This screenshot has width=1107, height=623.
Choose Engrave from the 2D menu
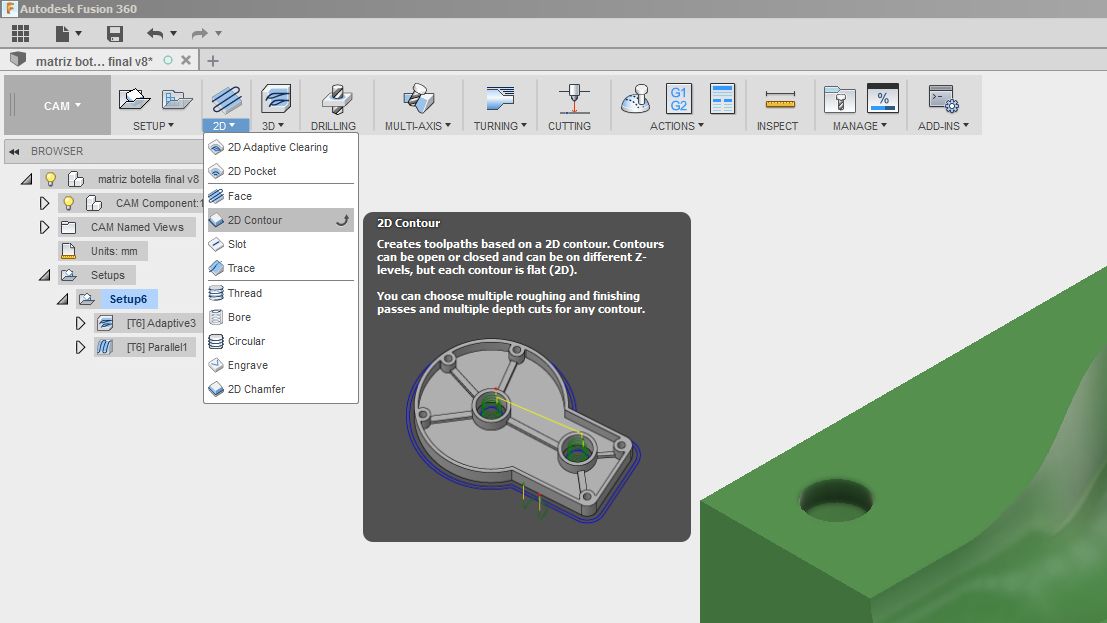280,365
